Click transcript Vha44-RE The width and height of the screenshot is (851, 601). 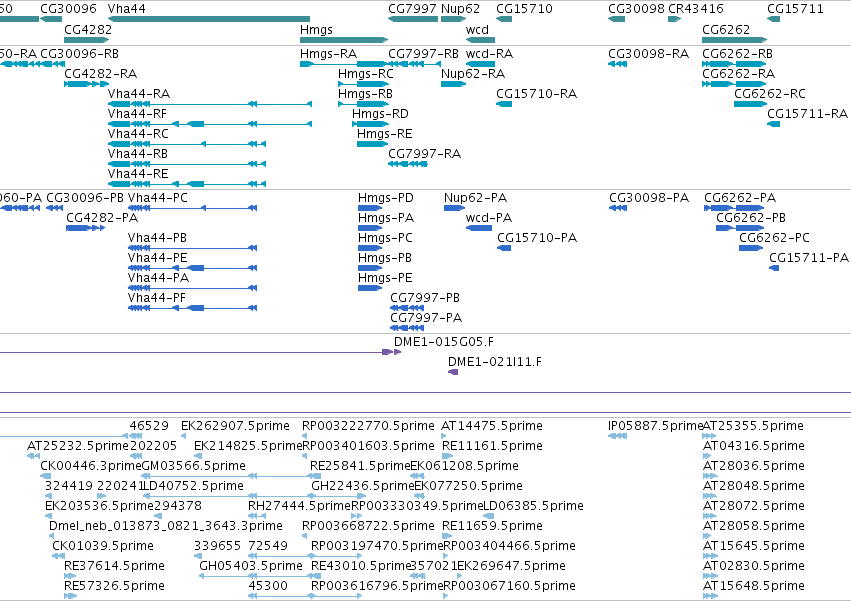187,184
